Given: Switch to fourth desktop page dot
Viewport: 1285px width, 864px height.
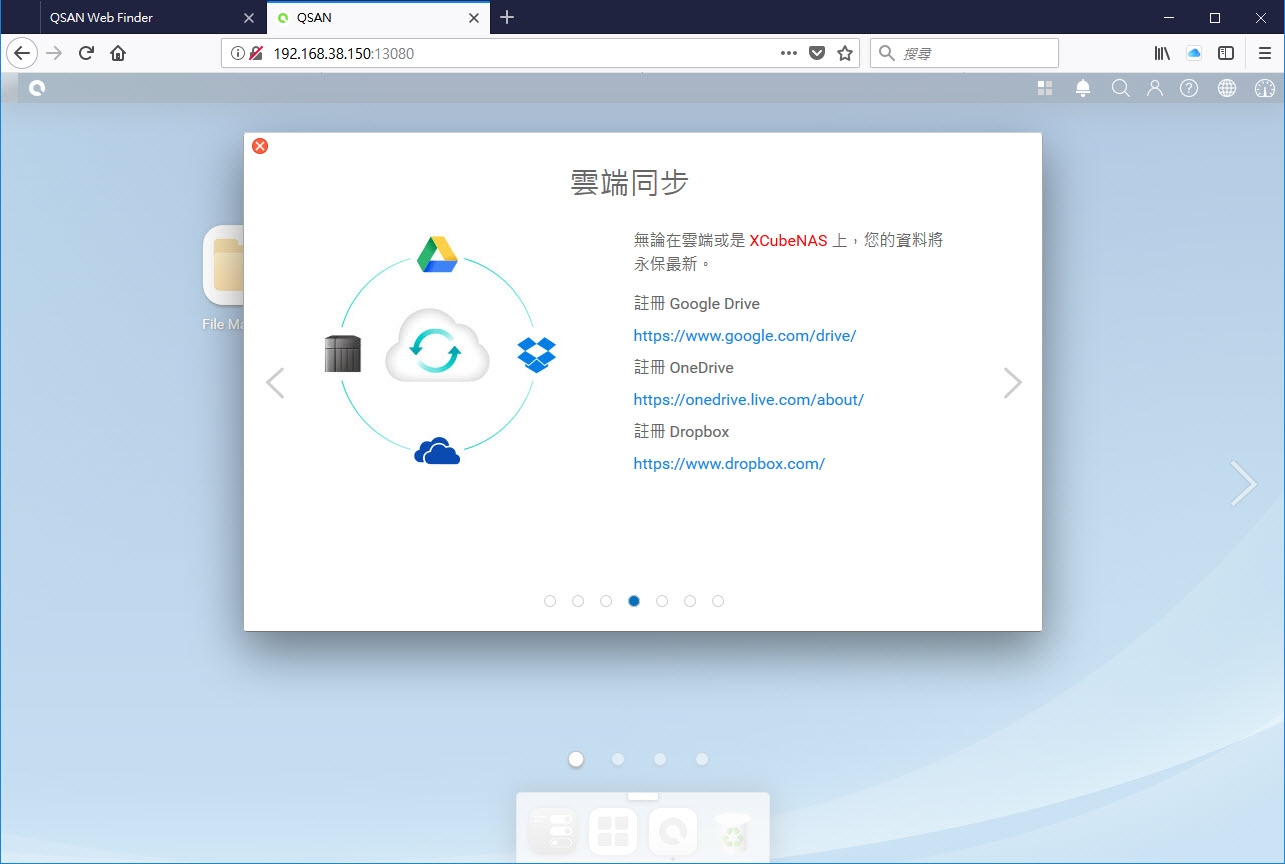Looking at the screenshot, I should coord(702,759).
